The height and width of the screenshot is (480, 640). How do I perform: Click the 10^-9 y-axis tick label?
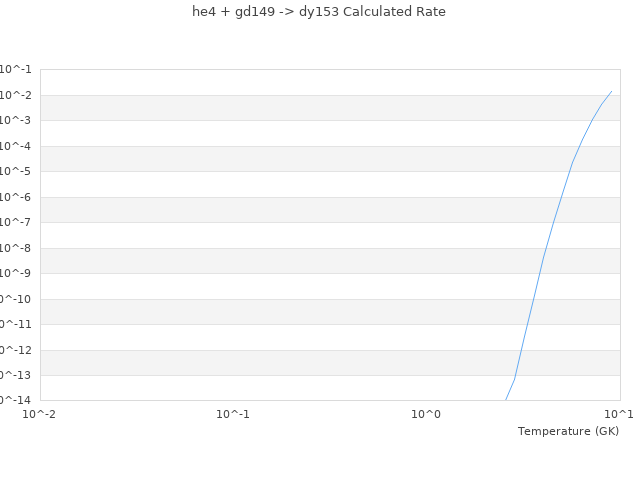pos(15,274)
